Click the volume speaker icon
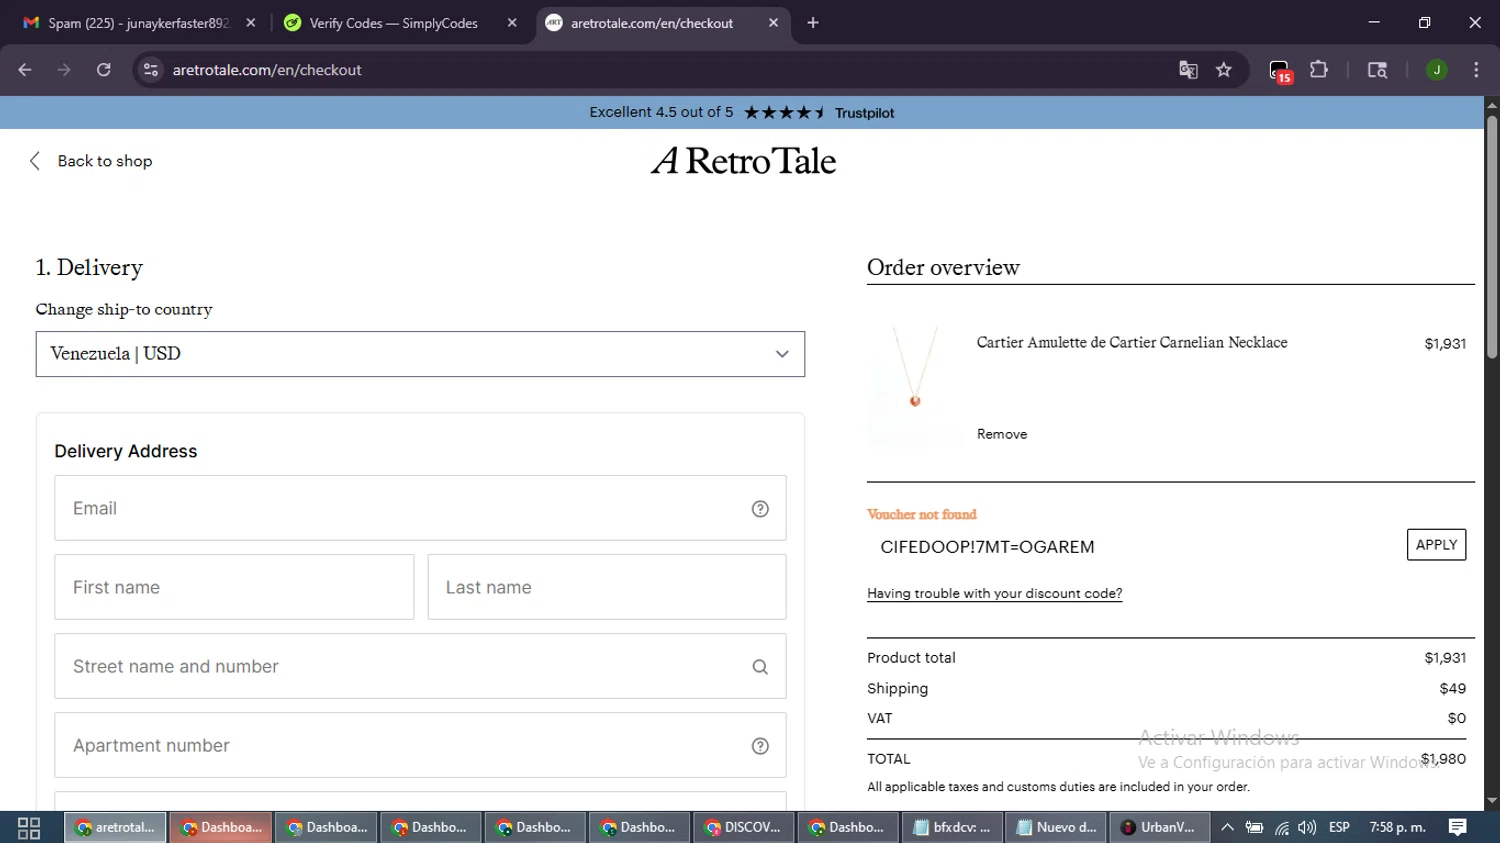 (1307, 827)
